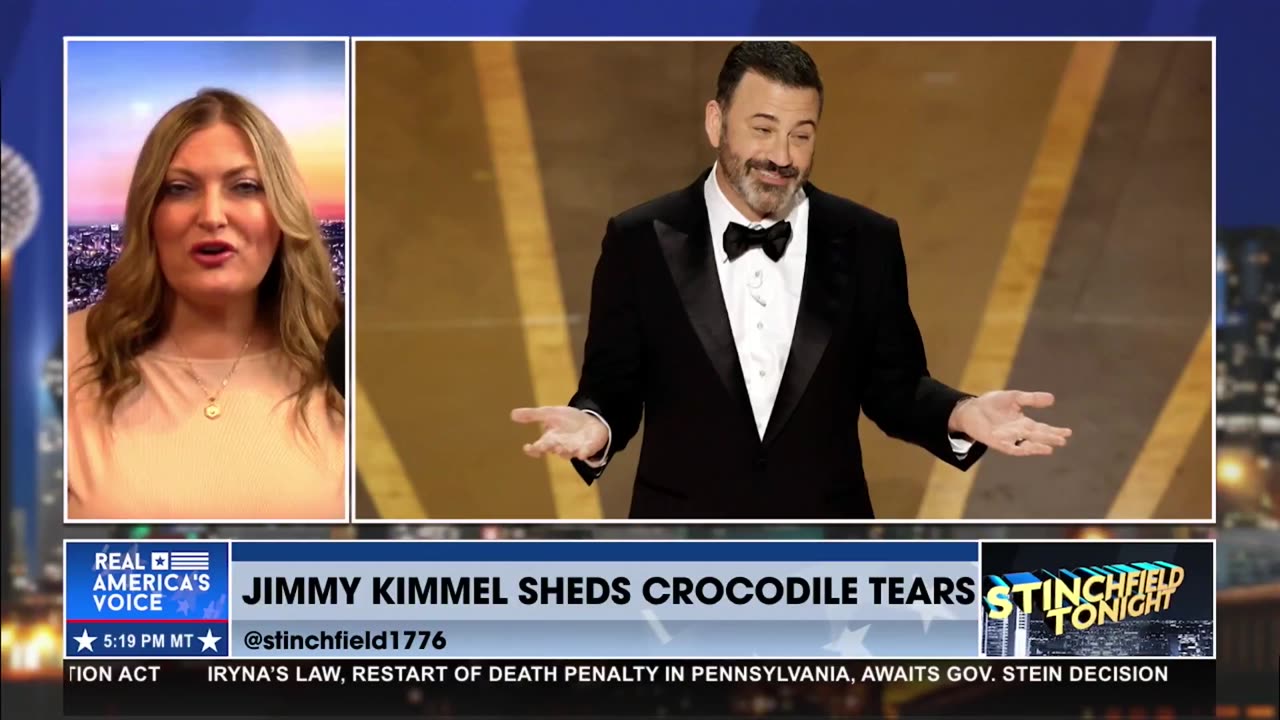The image size is (1280, 720).
Task: Click the 'TION ACT' ticker fragment
Action: 114,674
